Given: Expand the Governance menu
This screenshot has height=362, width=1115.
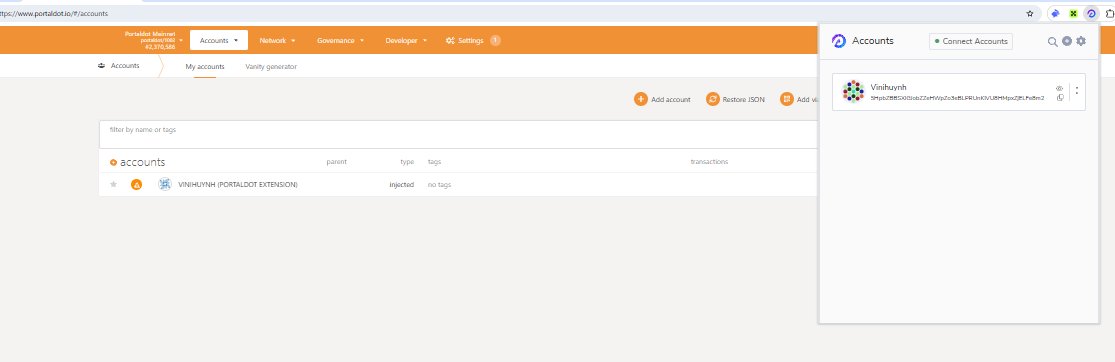Looking at the screenshot, I should point(341,41).
